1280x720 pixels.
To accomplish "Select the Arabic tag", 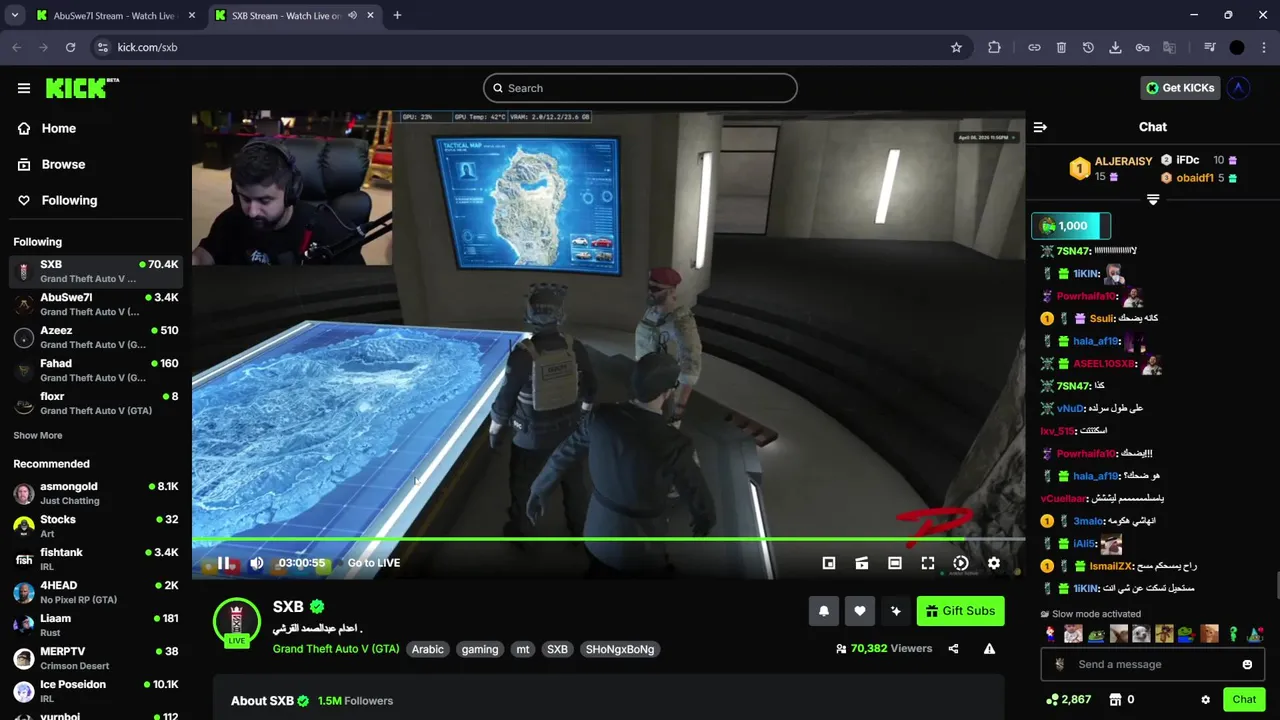I will click(428, 649).
